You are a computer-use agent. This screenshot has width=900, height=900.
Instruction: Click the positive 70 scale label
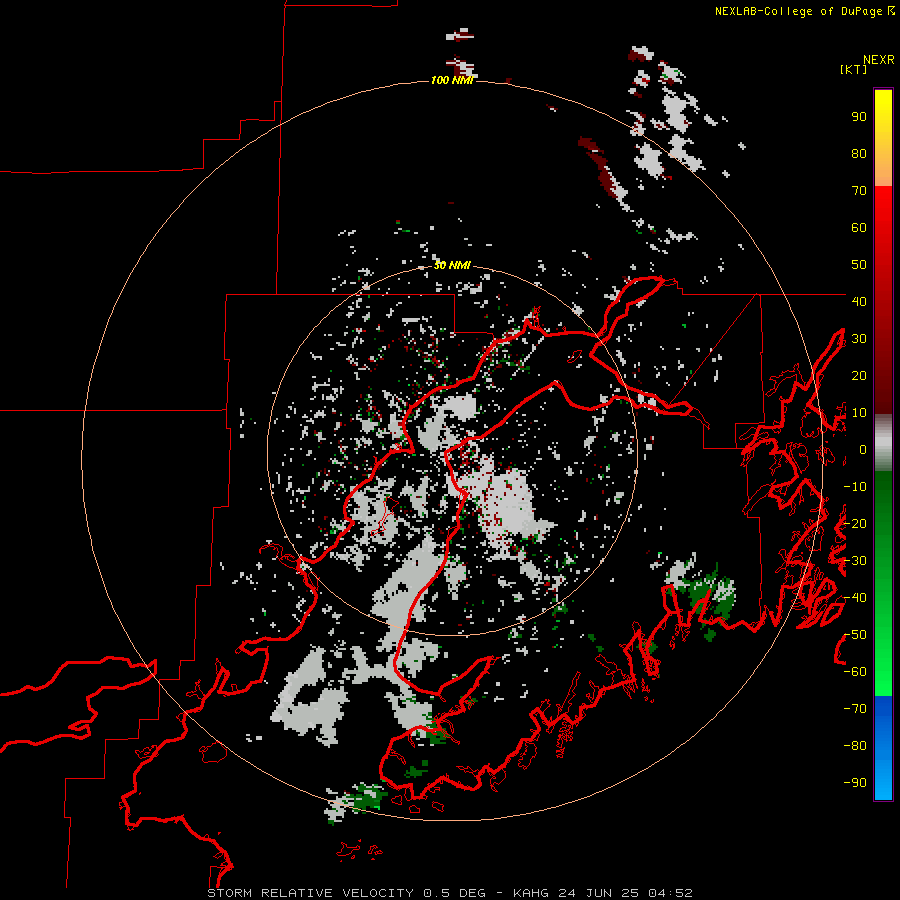coord(859,191)
